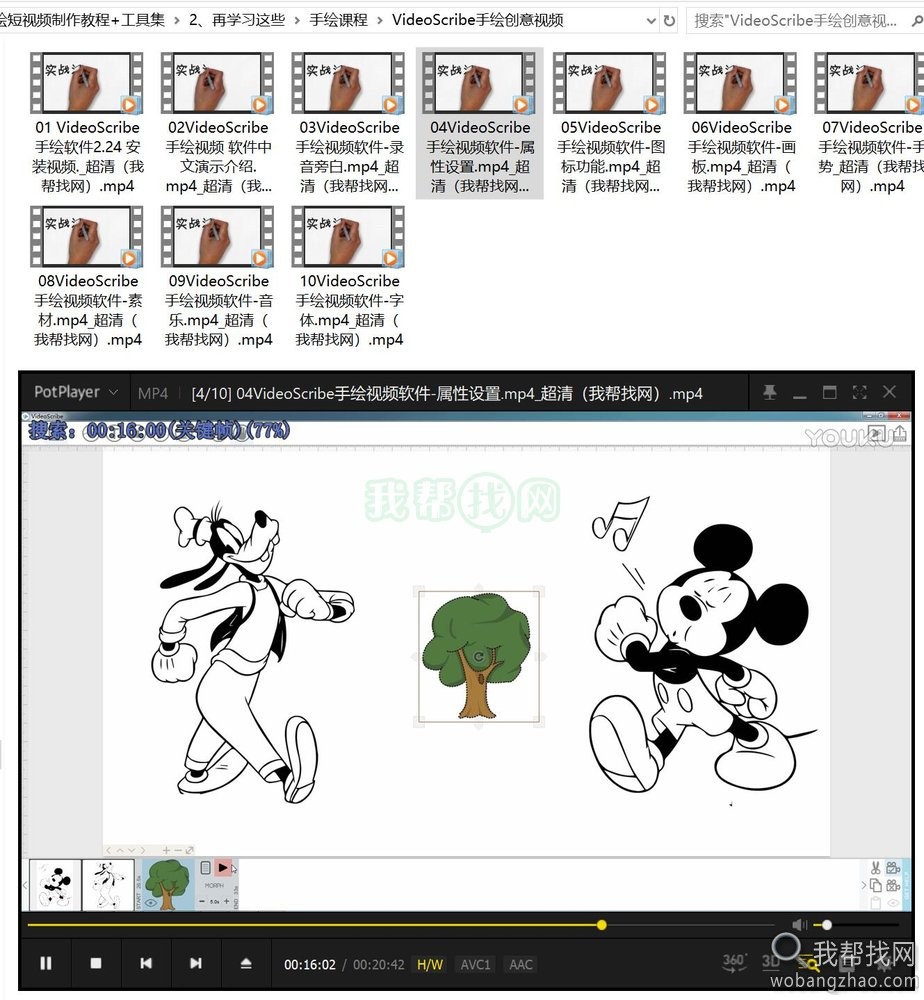
Task: Click the eject/open file button
Action: point(246,963)
